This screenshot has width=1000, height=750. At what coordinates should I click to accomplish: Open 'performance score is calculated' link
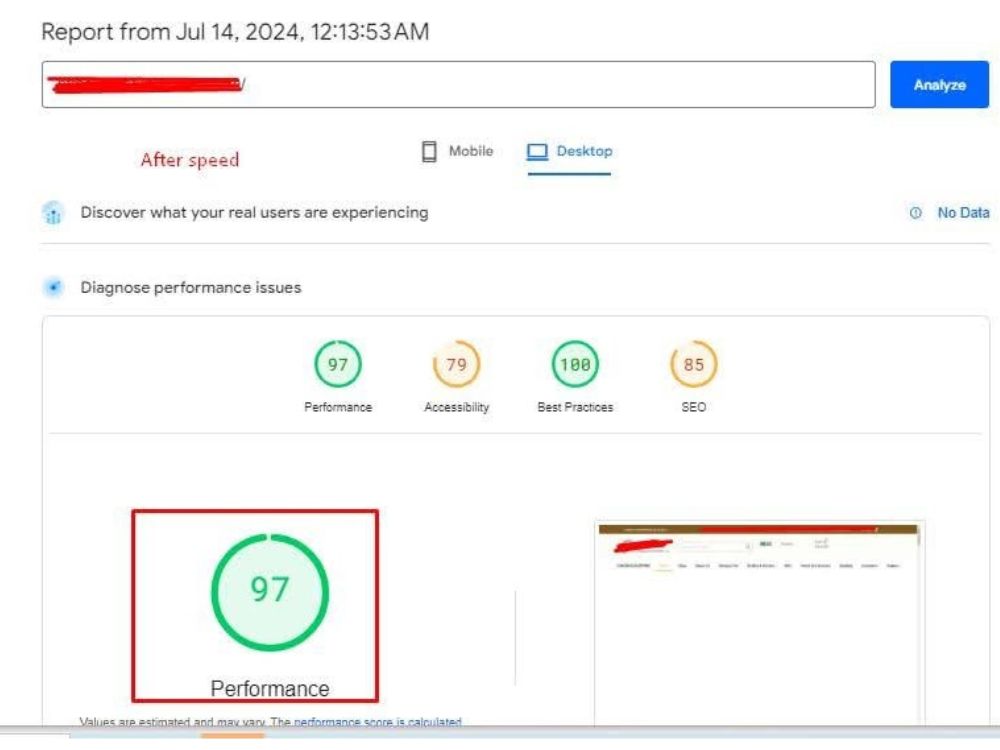pyautogui.click(x=378, y=722)
